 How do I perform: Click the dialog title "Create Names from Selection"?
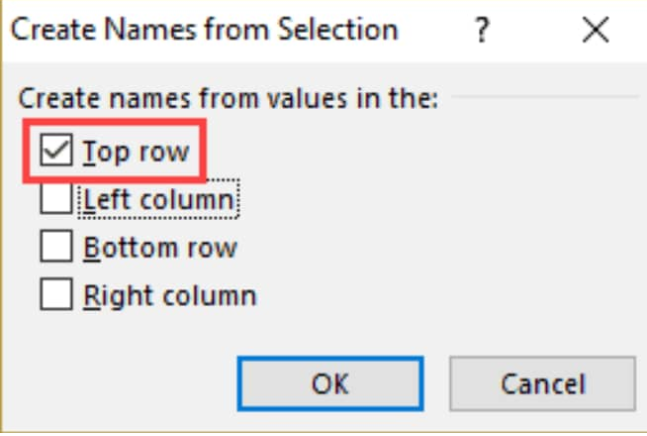pyautogui.click(x=205, y=30)
